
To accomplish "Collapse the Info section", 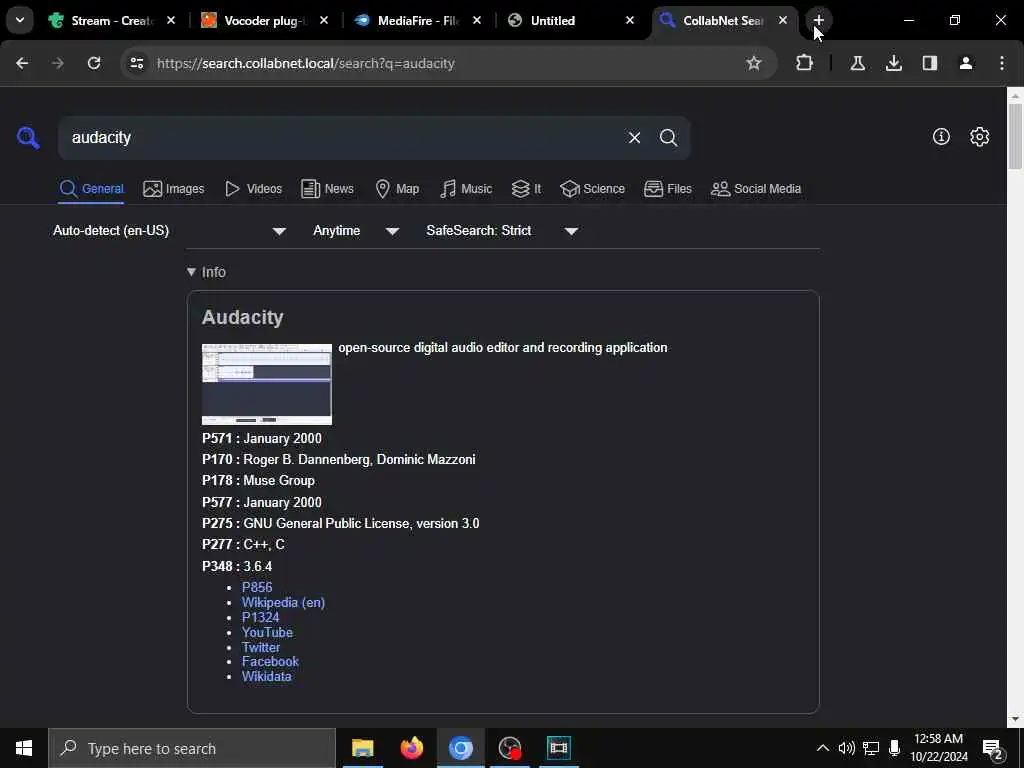I will coord(206,272).
